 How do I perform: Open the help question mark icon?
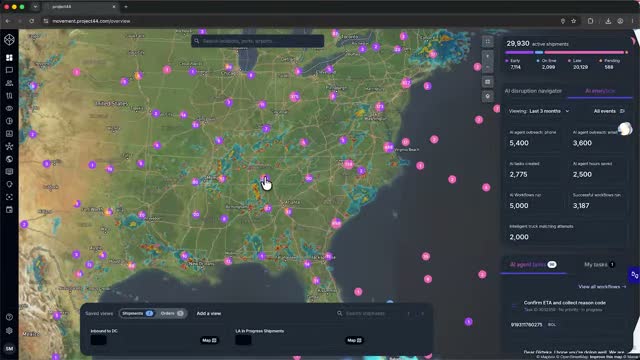(9, 317)
